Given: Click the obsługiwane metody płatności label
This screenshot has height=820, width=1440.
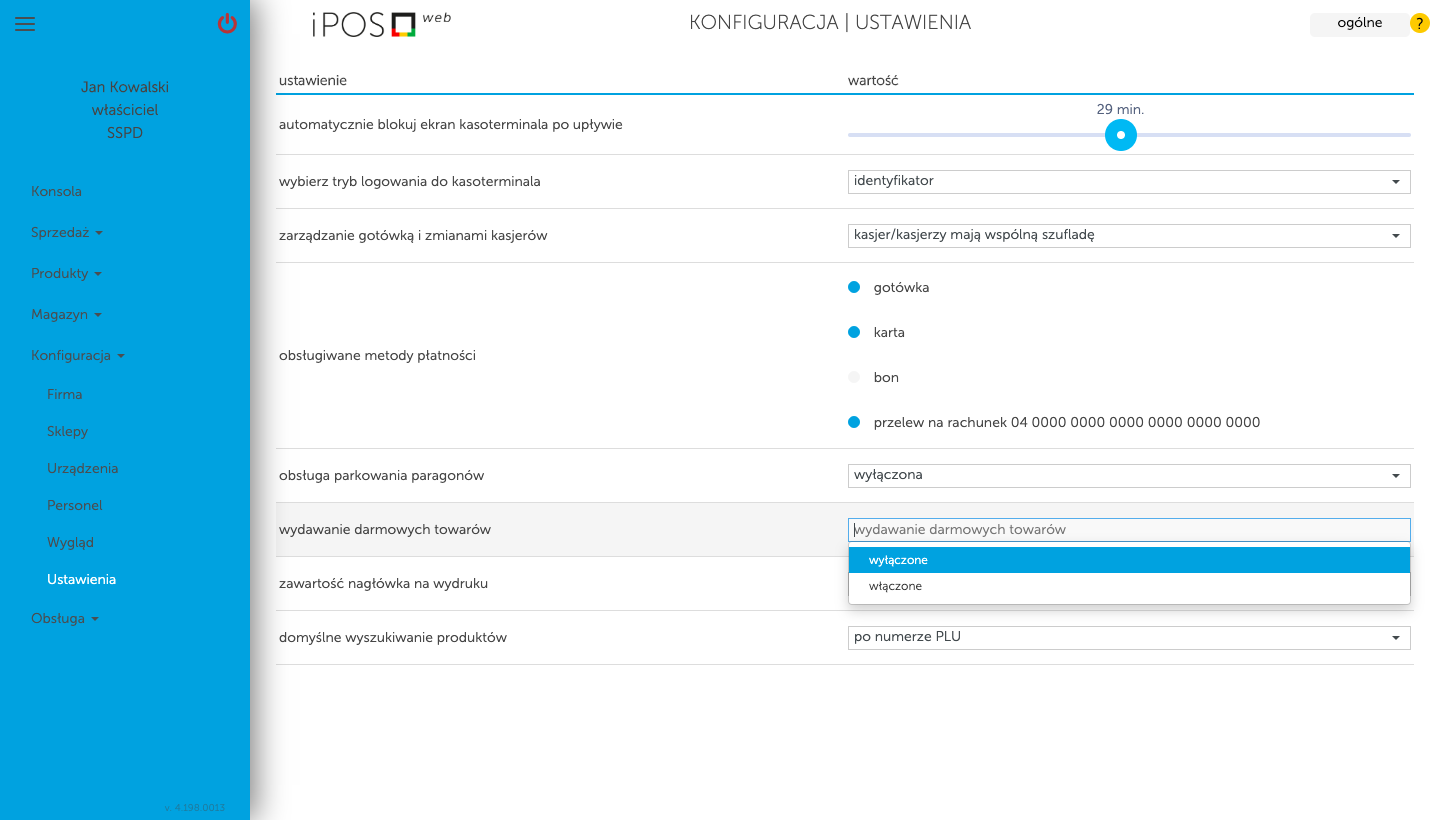Looking at the screenshot, I should point(377,355).
